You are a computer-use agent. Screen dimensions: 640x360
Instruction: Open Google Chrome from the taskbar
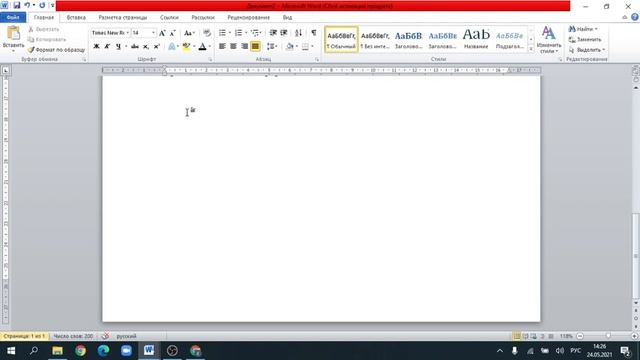pos(80,351)
